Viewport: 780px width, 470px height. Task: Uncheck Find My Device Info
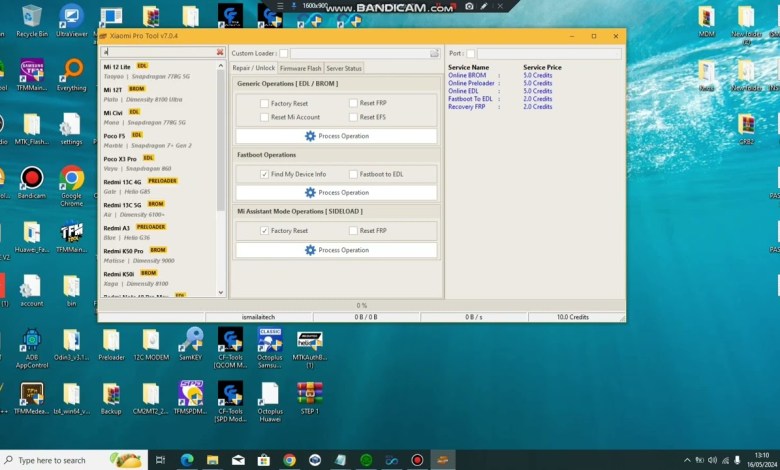264,174
